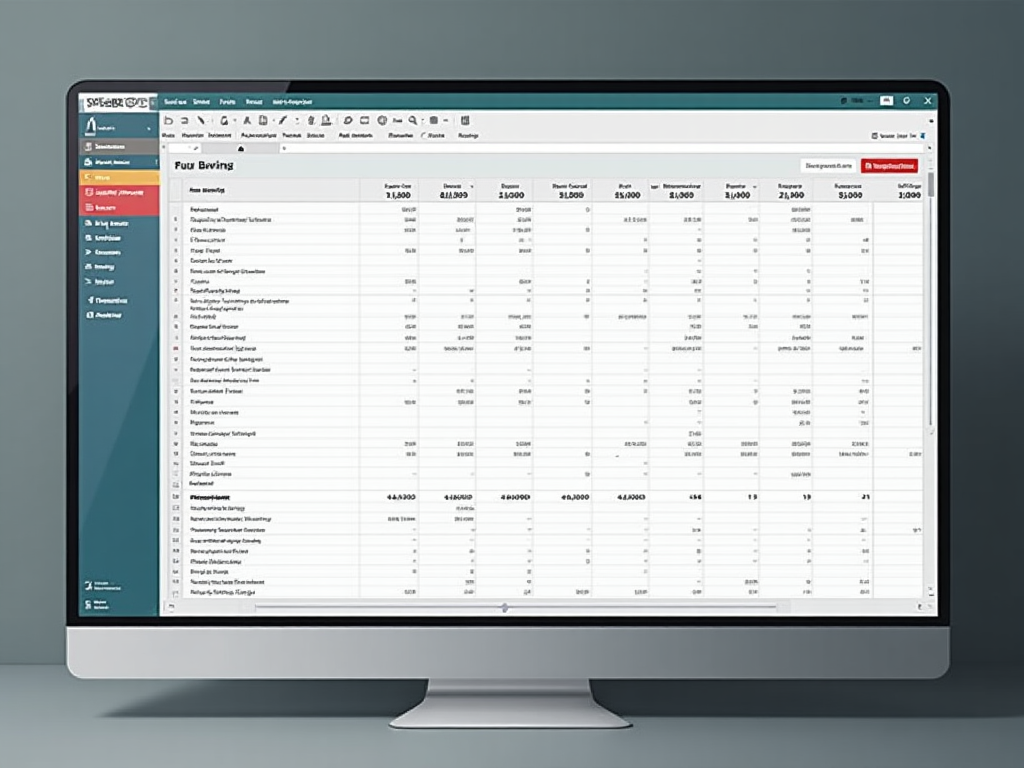Select the yellow highlighted sidebar item
Image resolution: width=1024 pixels, height=768 pixels.
pyautogui.click(x=118, y=177)
